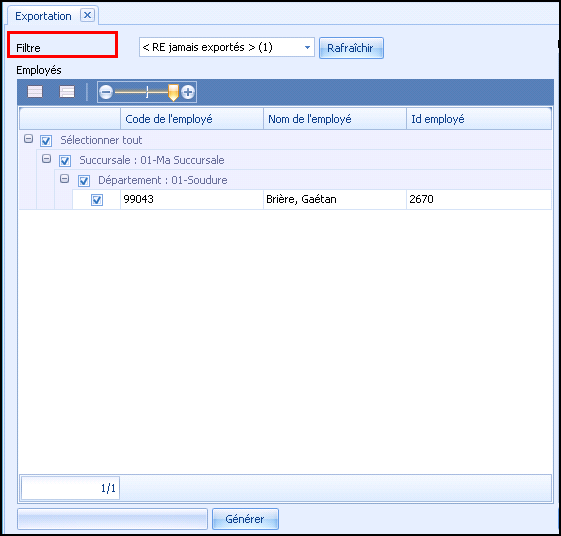Viewport: 561px width, 536px height.
Task: Click the zoom in plus icon
Action: pos(188,92)
